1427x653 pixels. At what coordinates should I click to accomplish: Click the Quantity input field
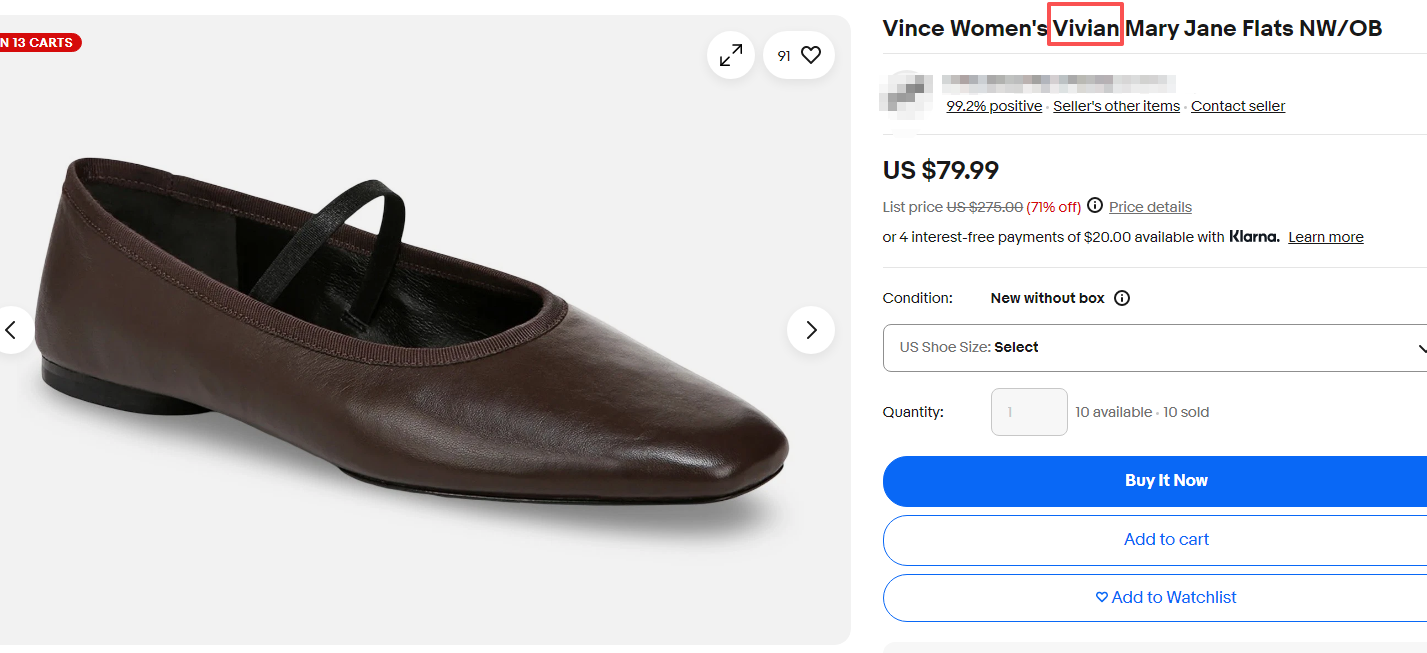[1029, 412]
